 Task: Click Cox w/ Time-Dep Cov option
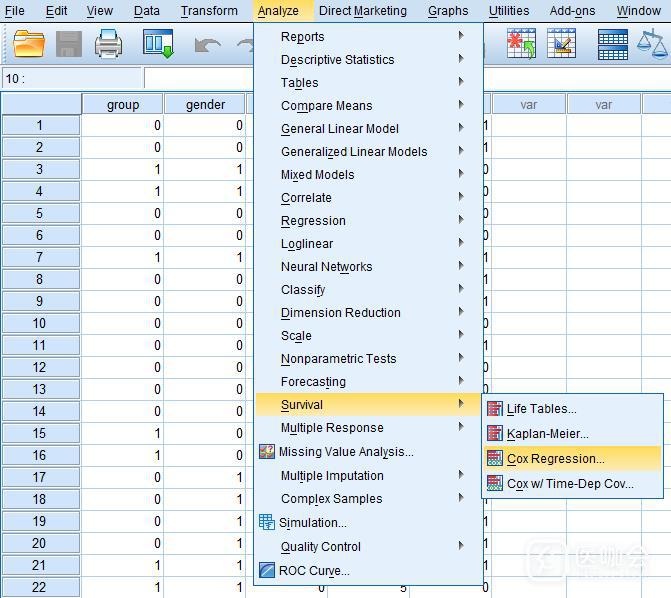pos(570,484)
